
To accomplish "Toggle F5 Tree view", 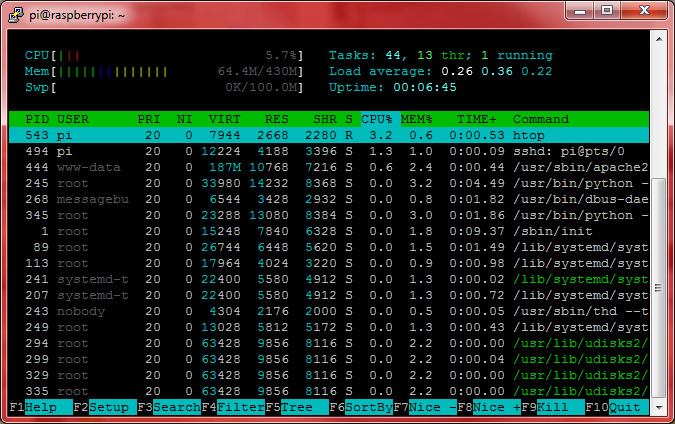I will [297, 408].
